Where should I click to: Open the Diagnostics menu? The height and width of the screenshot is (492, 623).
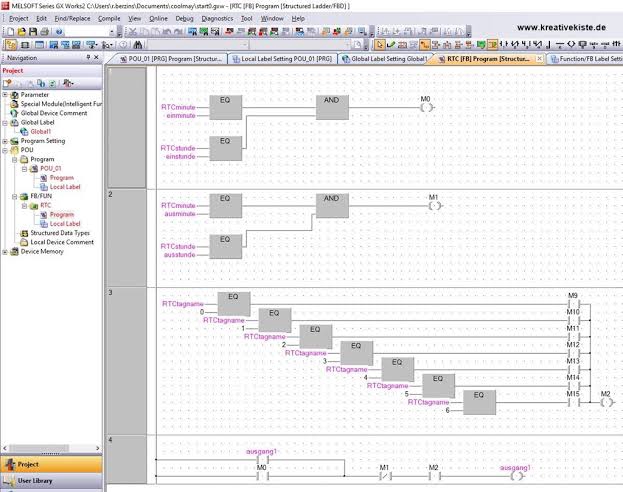point(217,18)
